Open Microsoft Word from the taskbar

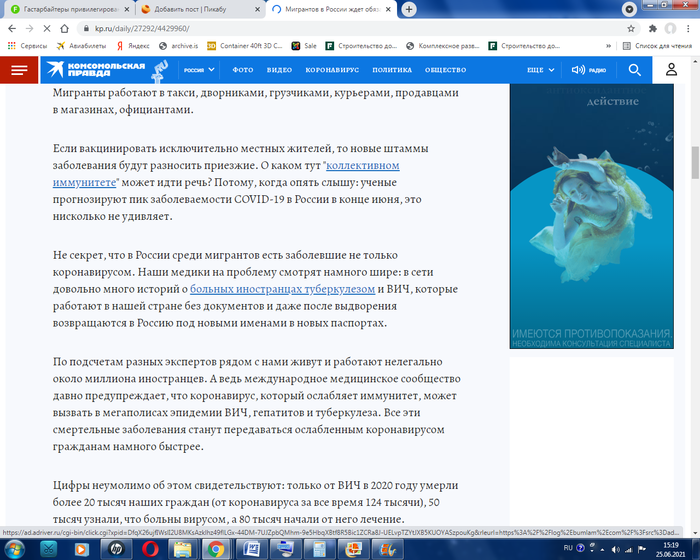coord(250,549)
